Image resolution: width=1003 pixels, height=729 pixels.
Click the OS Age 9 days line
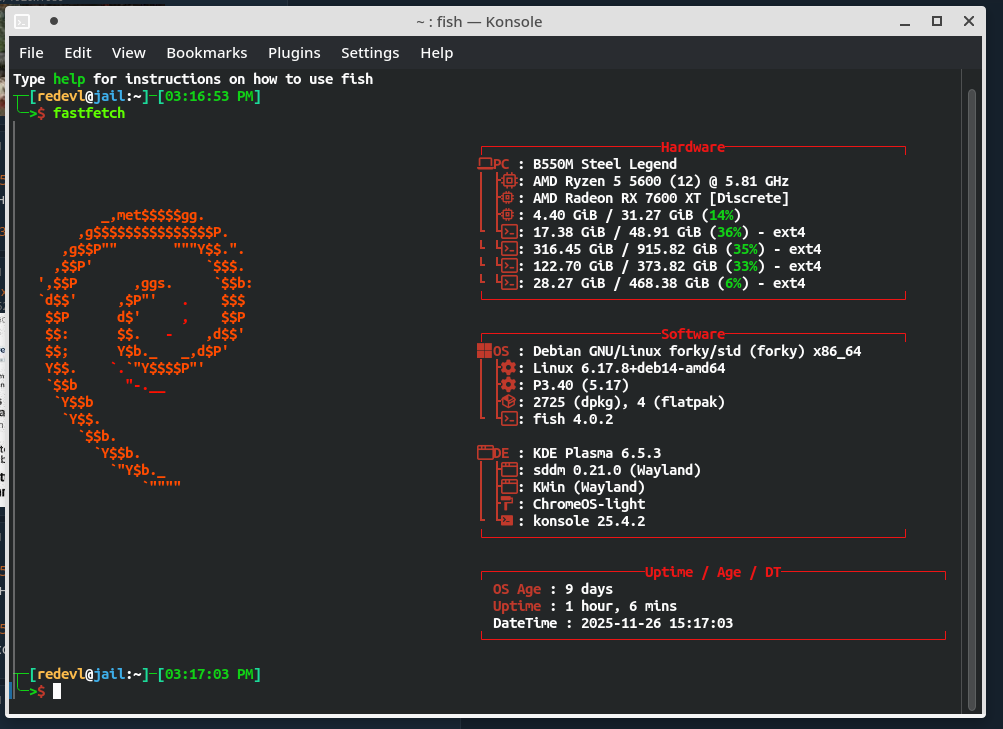point(553,589)
